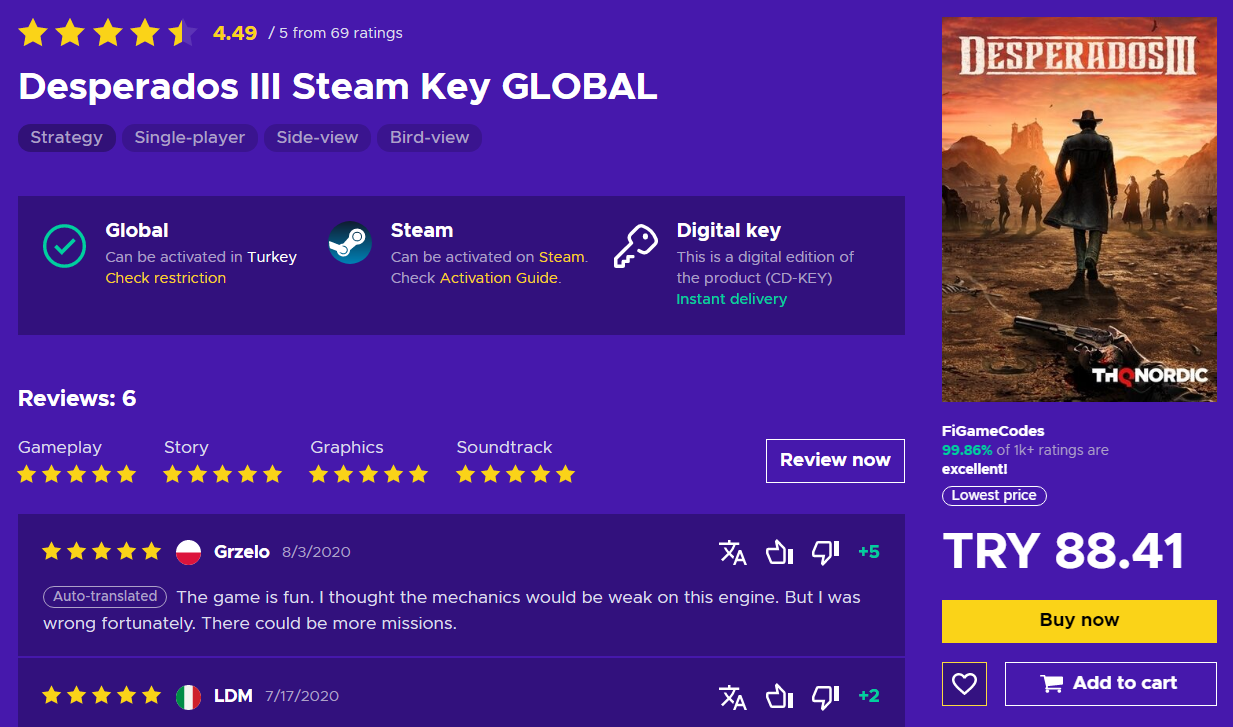Click Poland flag next to Grzelo
This screenshot has height=727, width=1233.
click(x=189, y=552)
